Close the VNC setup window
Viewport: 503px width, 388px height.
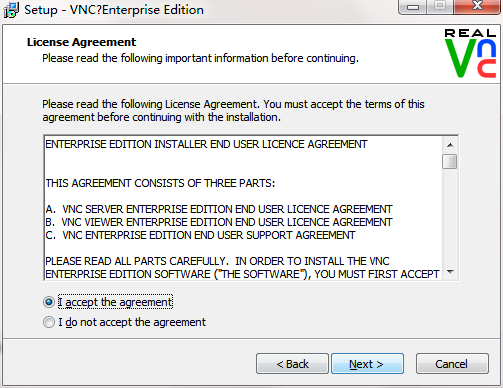click(x=477, y=7)
